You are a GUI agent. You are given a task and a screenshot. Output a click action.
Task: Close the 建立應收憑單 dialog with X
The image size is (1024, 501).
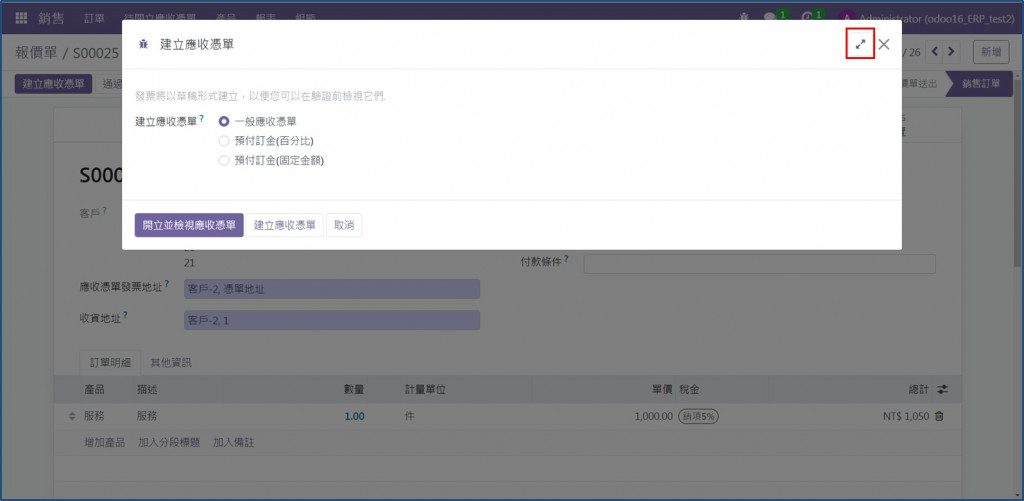point(884,44)
